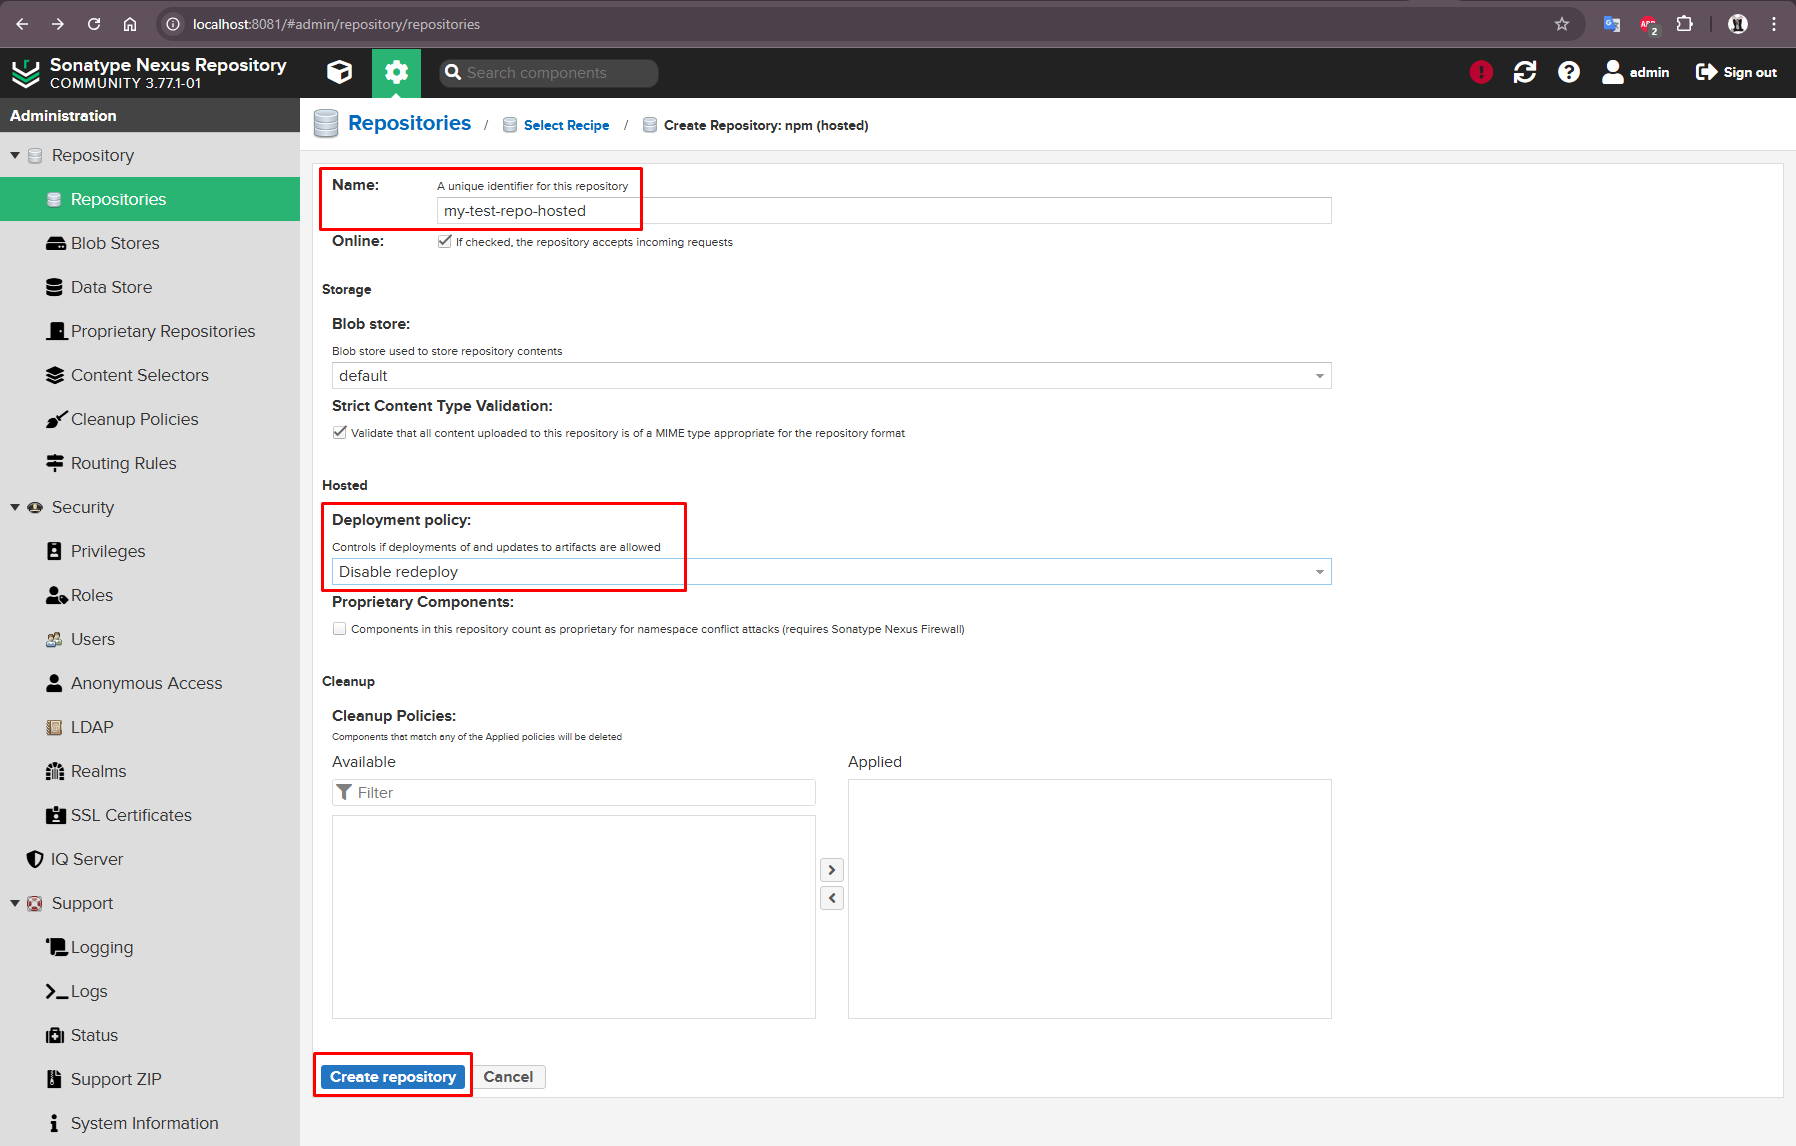The height and width of the screenshot is (1146, 1796).
Task: Collapse the Security tree section
Action: pyautogui.click(x=15, y=507)
